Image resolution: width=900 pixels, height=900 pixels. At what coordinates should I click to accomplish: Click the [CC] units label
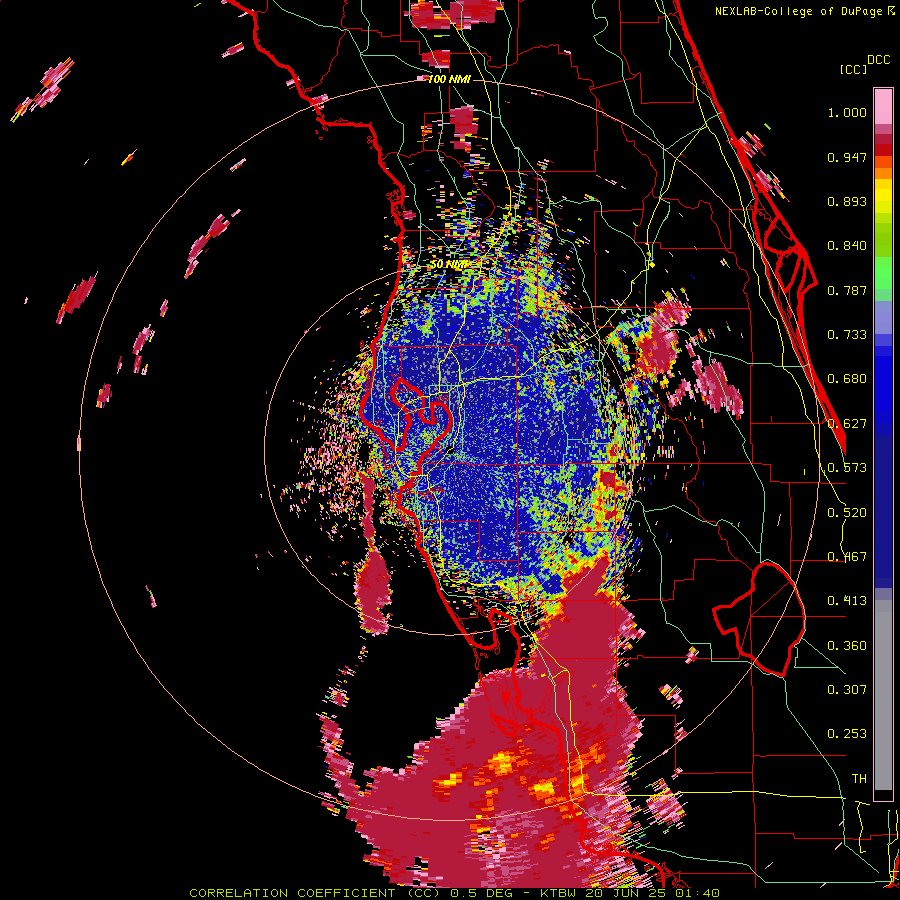pos(853,69)
